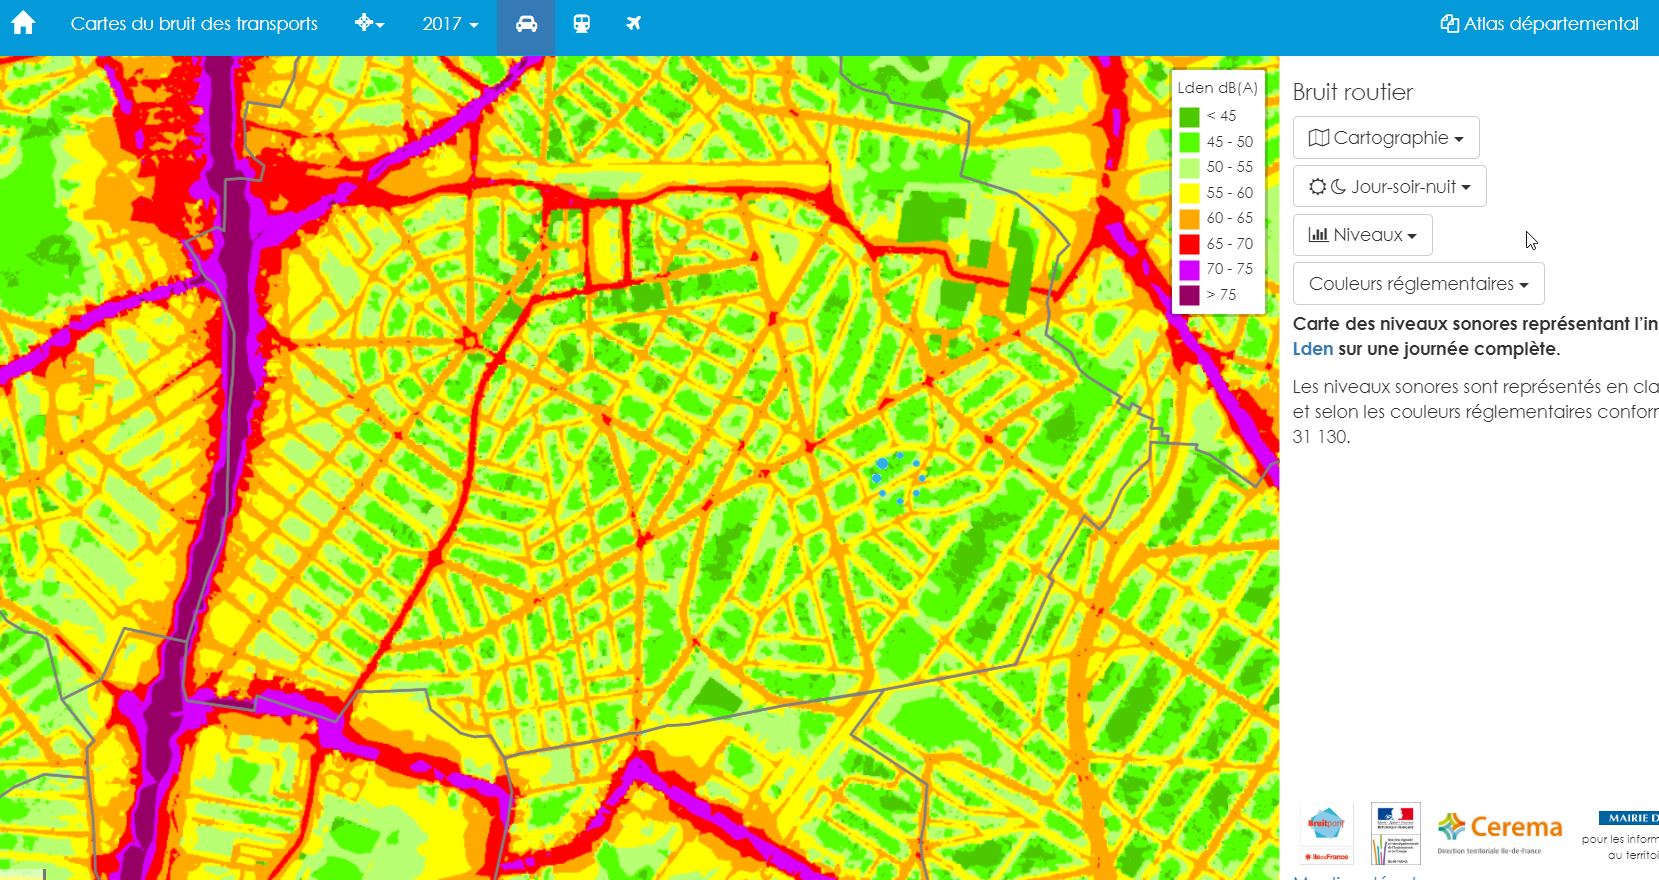The height and width of the screenshot is (880, 1659).
Task: Select the car road noise icon
Action: click(526, 24)
